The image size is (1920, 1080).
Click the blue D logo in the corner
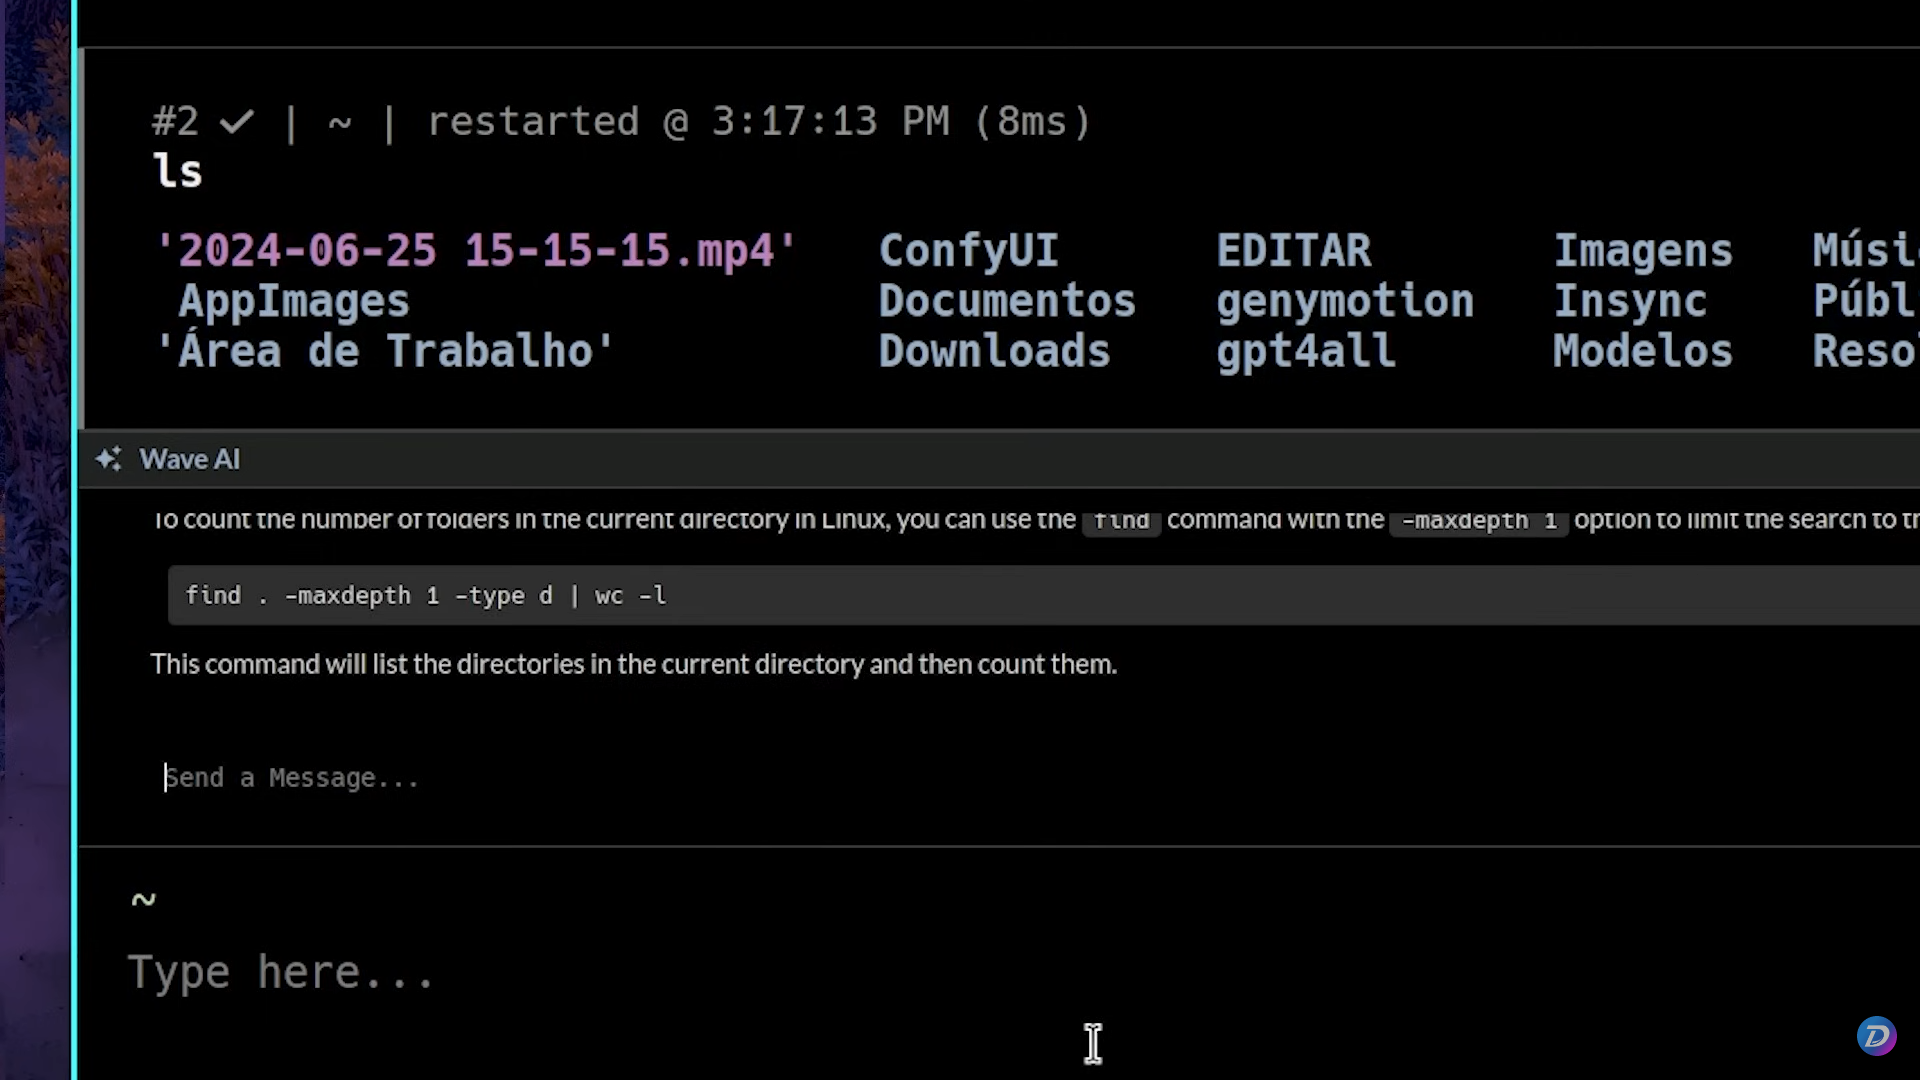pyautogui.click(x=1876, y=1035)
